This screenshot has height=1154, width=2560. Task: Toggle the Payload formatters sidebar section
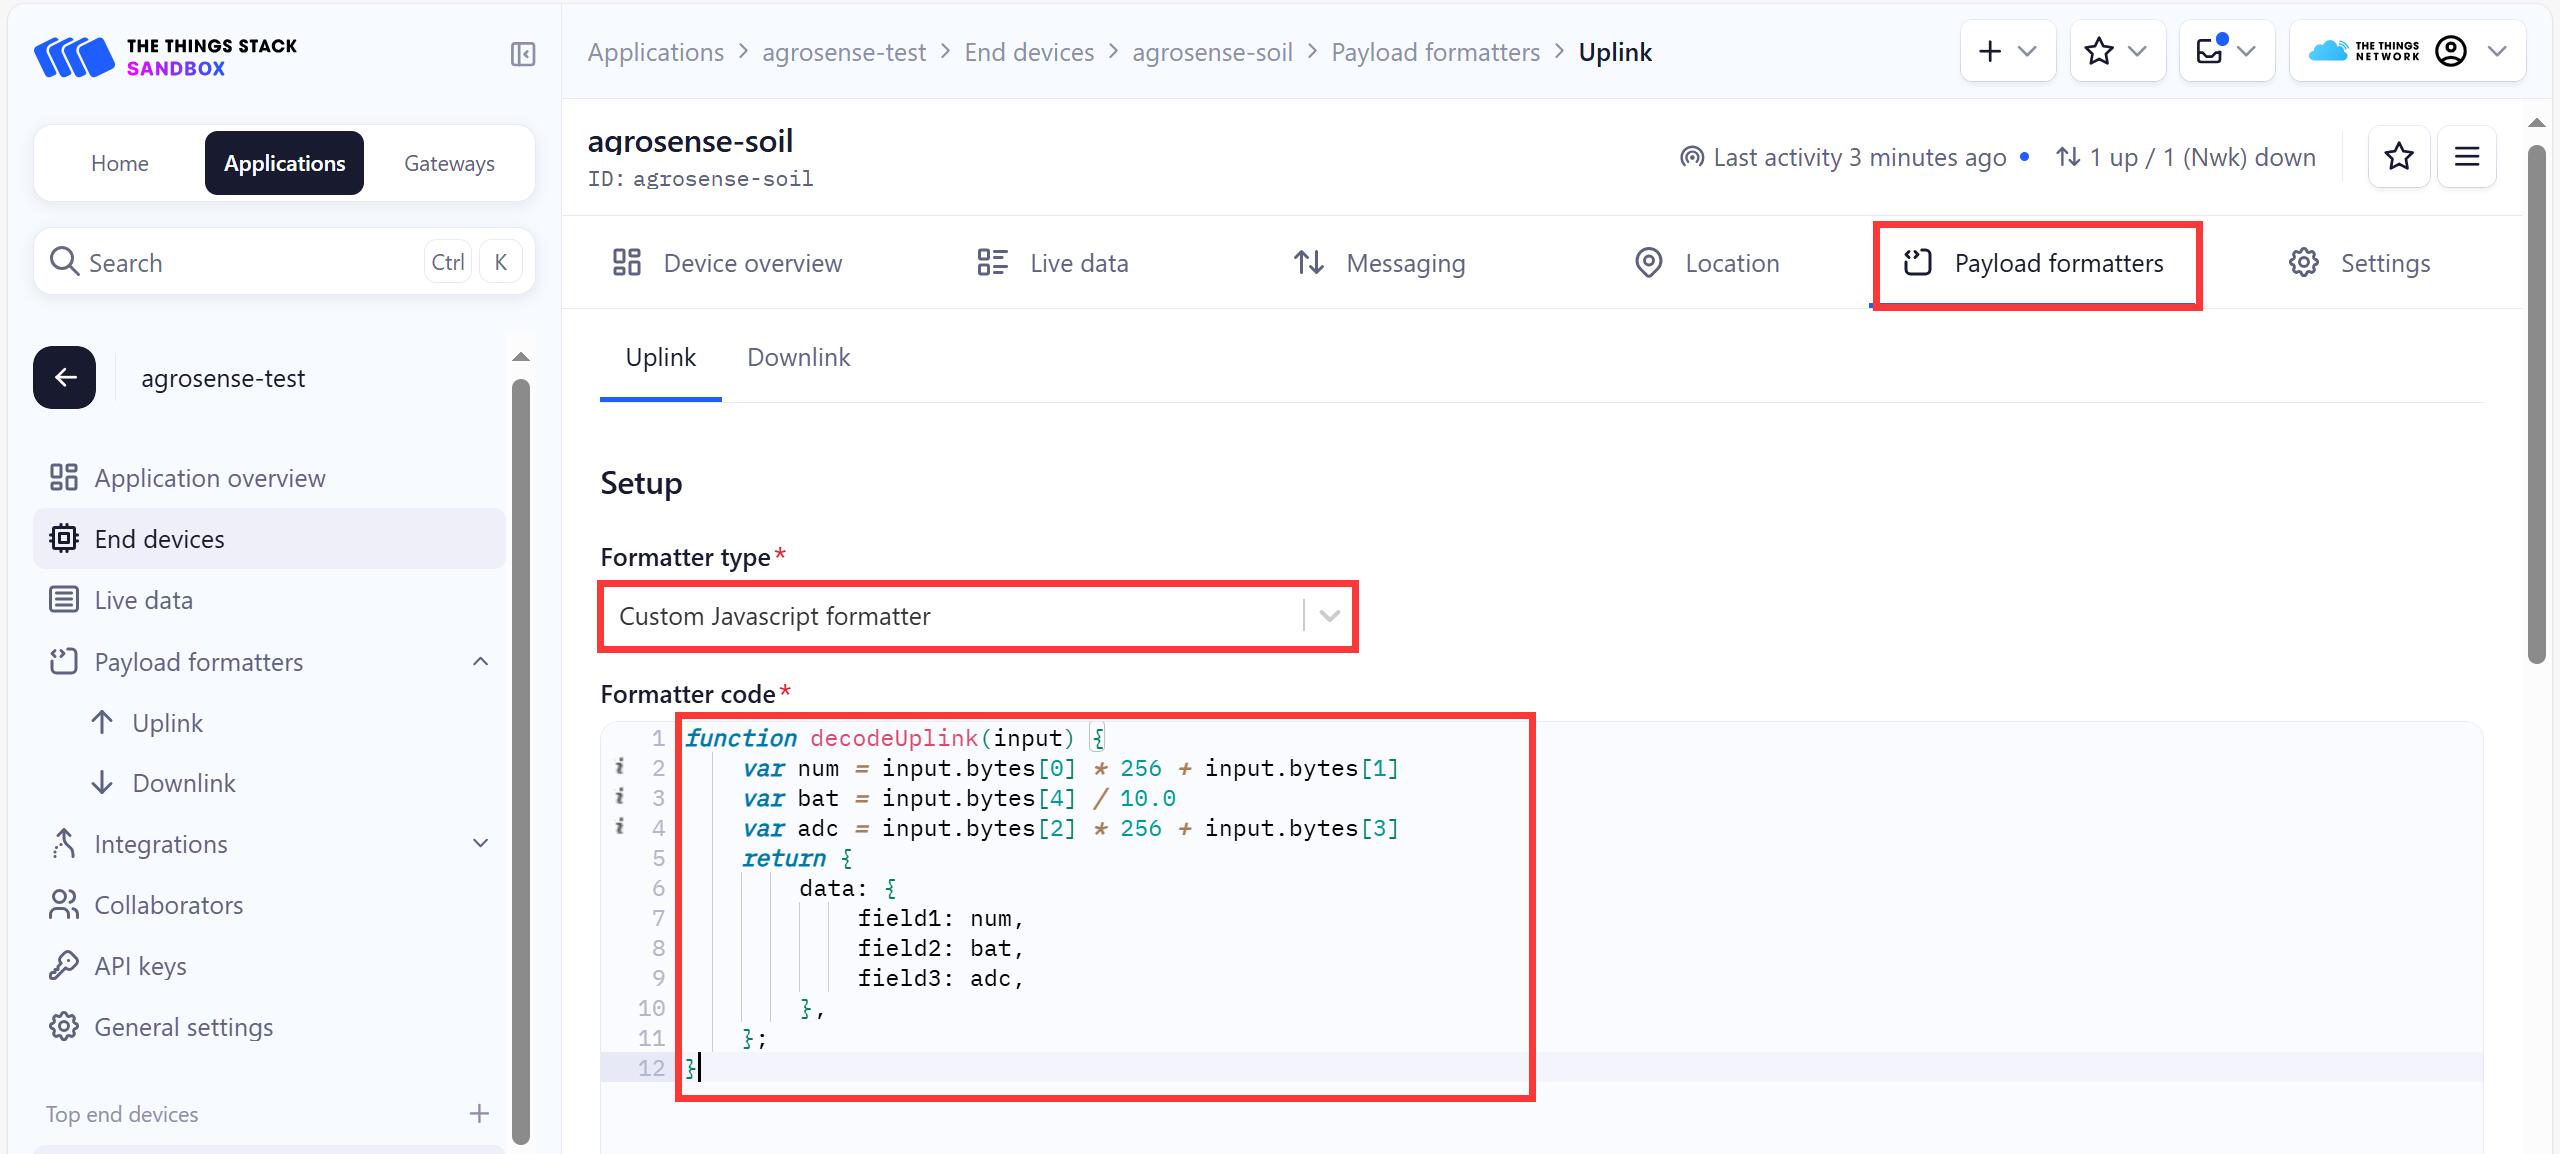(x=482, y=661)
